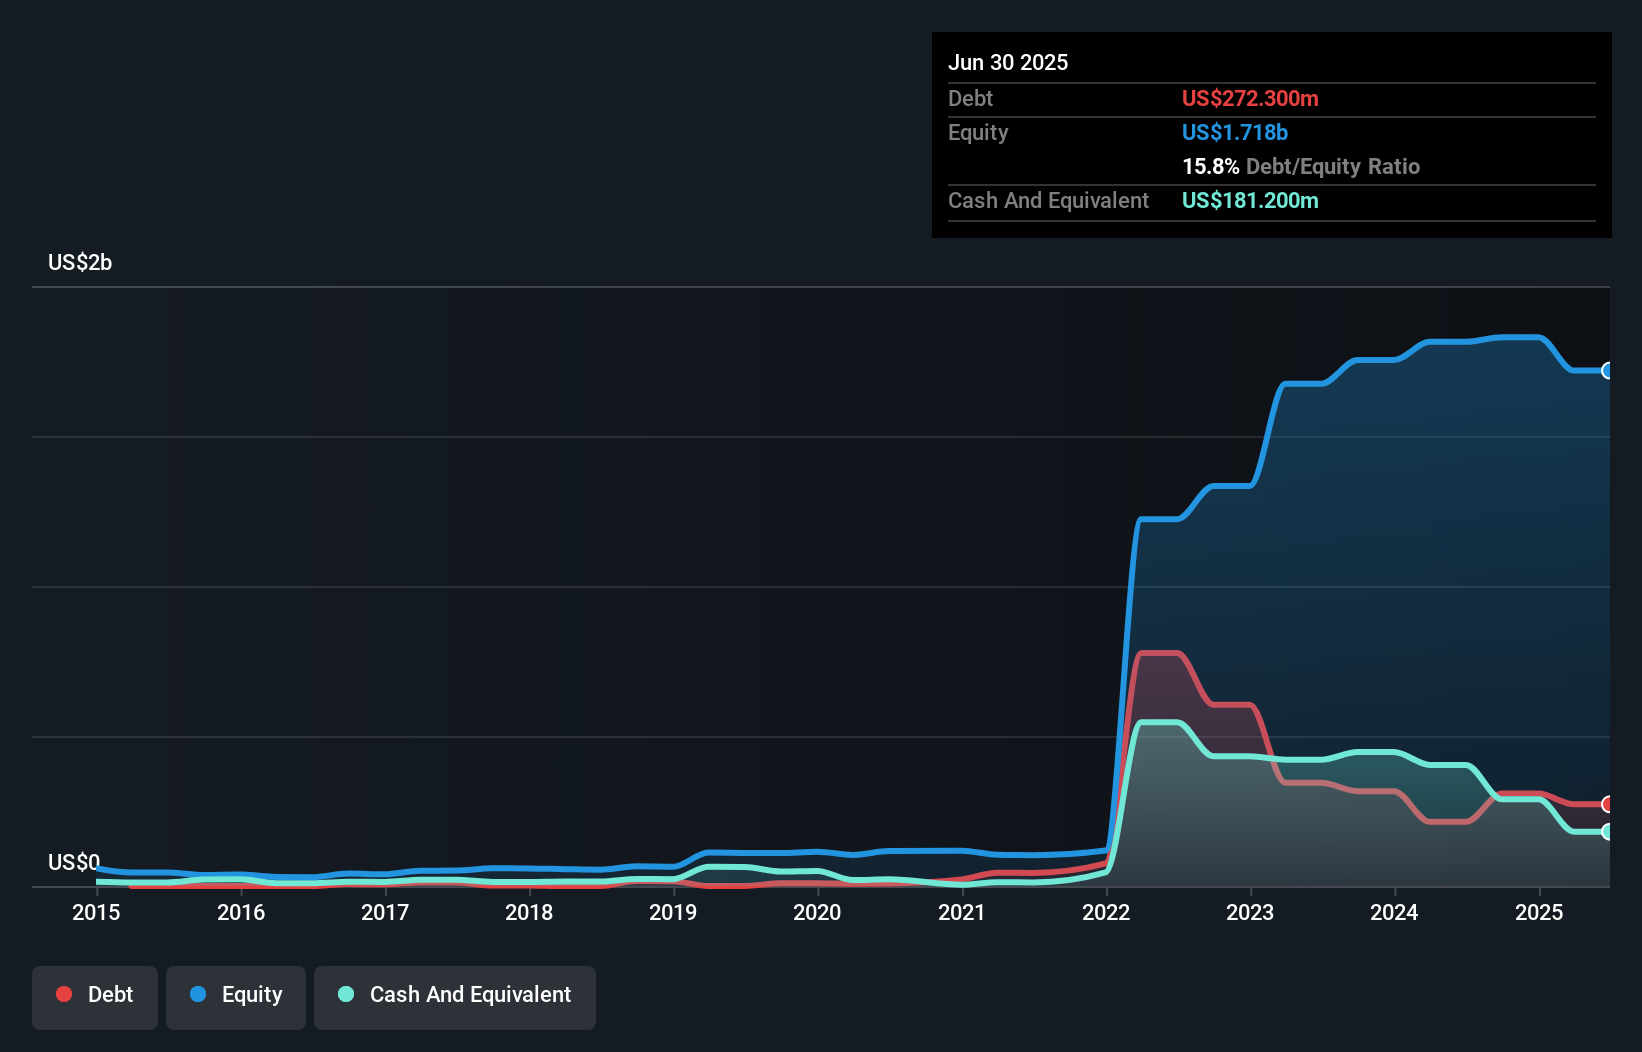Click the 15.8% Debt/Equity Ratio text

[1300, 167]
